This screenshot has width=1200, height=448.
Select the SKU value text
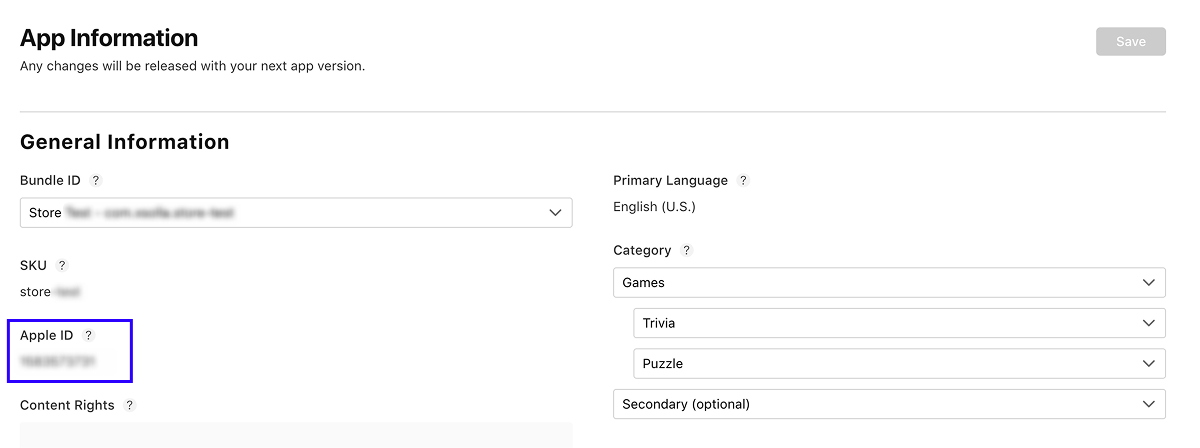click(50, 292)
